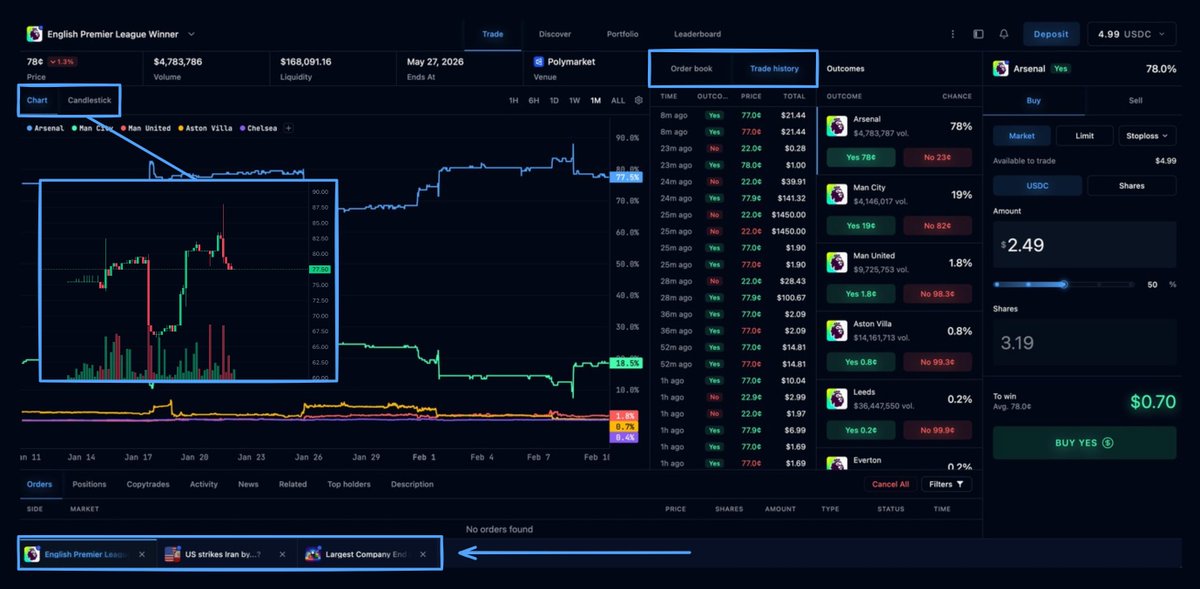Open the orders Filters dropdown
The height and width of the screenshot is (589, 1200).
(x=946, y=484)
